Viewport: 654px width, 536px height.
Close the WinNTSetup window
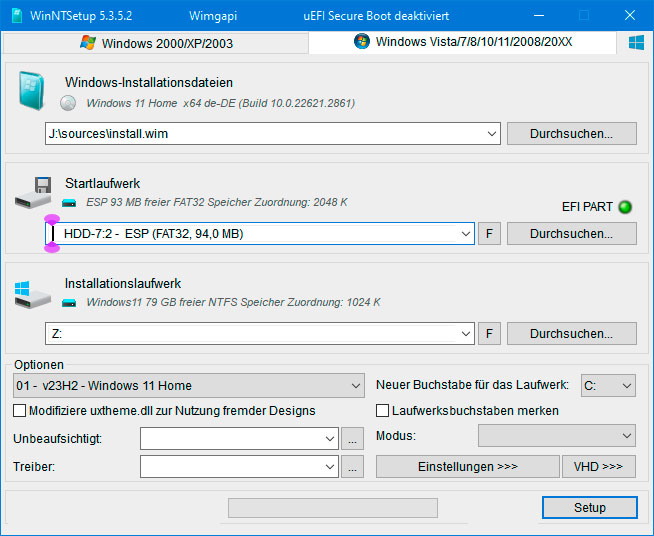(630, 15)
